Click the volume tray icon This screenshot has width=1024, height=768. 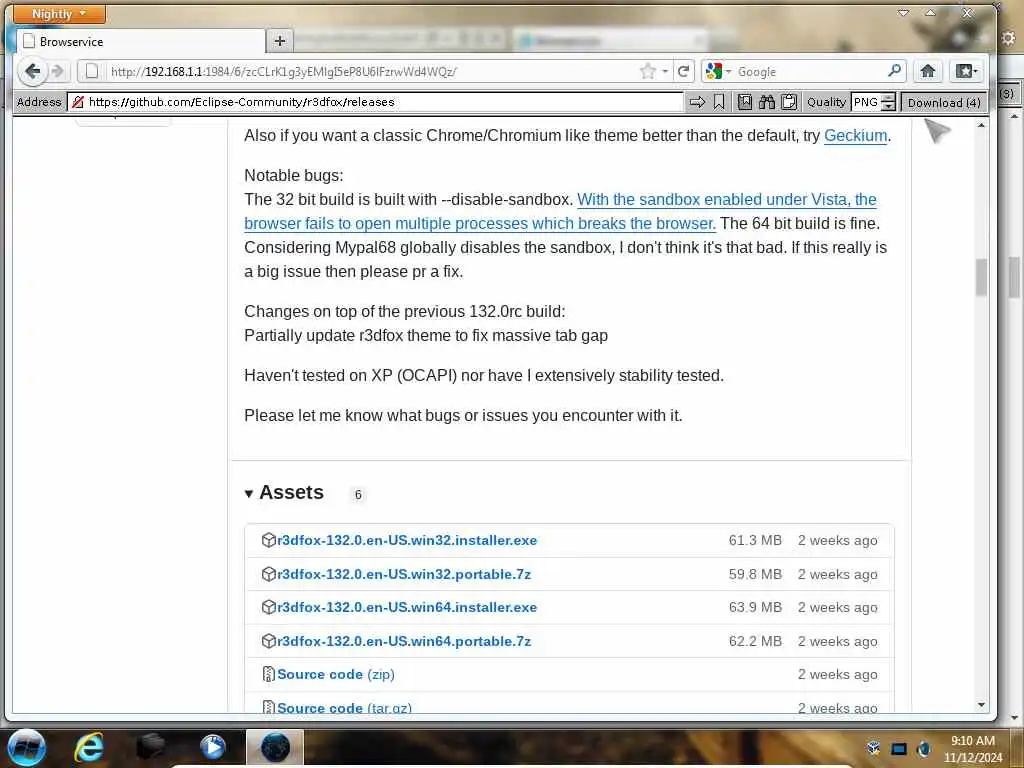(x=923, y=748)
